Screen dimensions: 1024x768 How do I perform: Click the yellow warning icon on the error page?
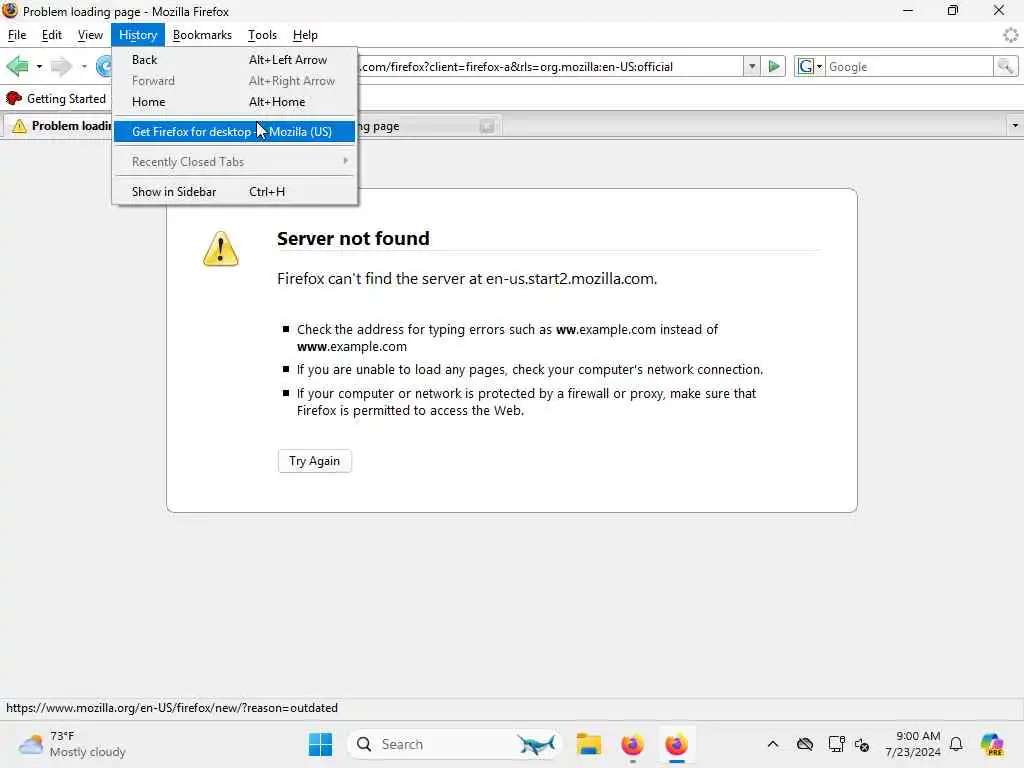(x=221, y=249)
